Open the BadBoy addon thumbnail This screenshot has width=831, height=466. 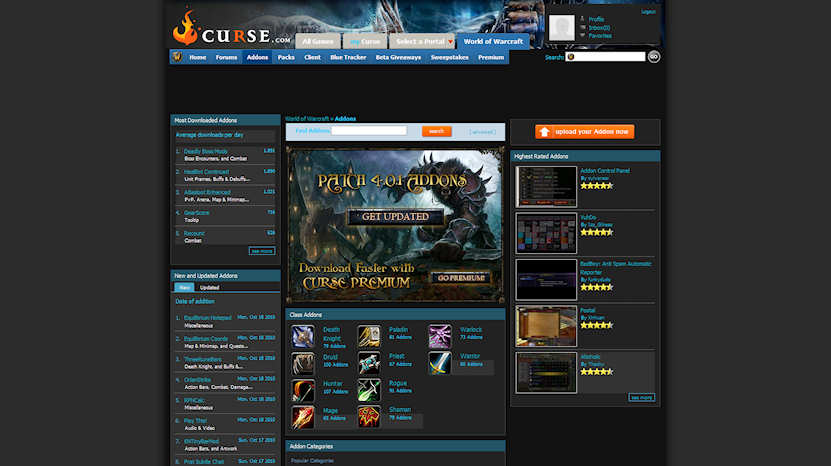(x=546, y=279)
